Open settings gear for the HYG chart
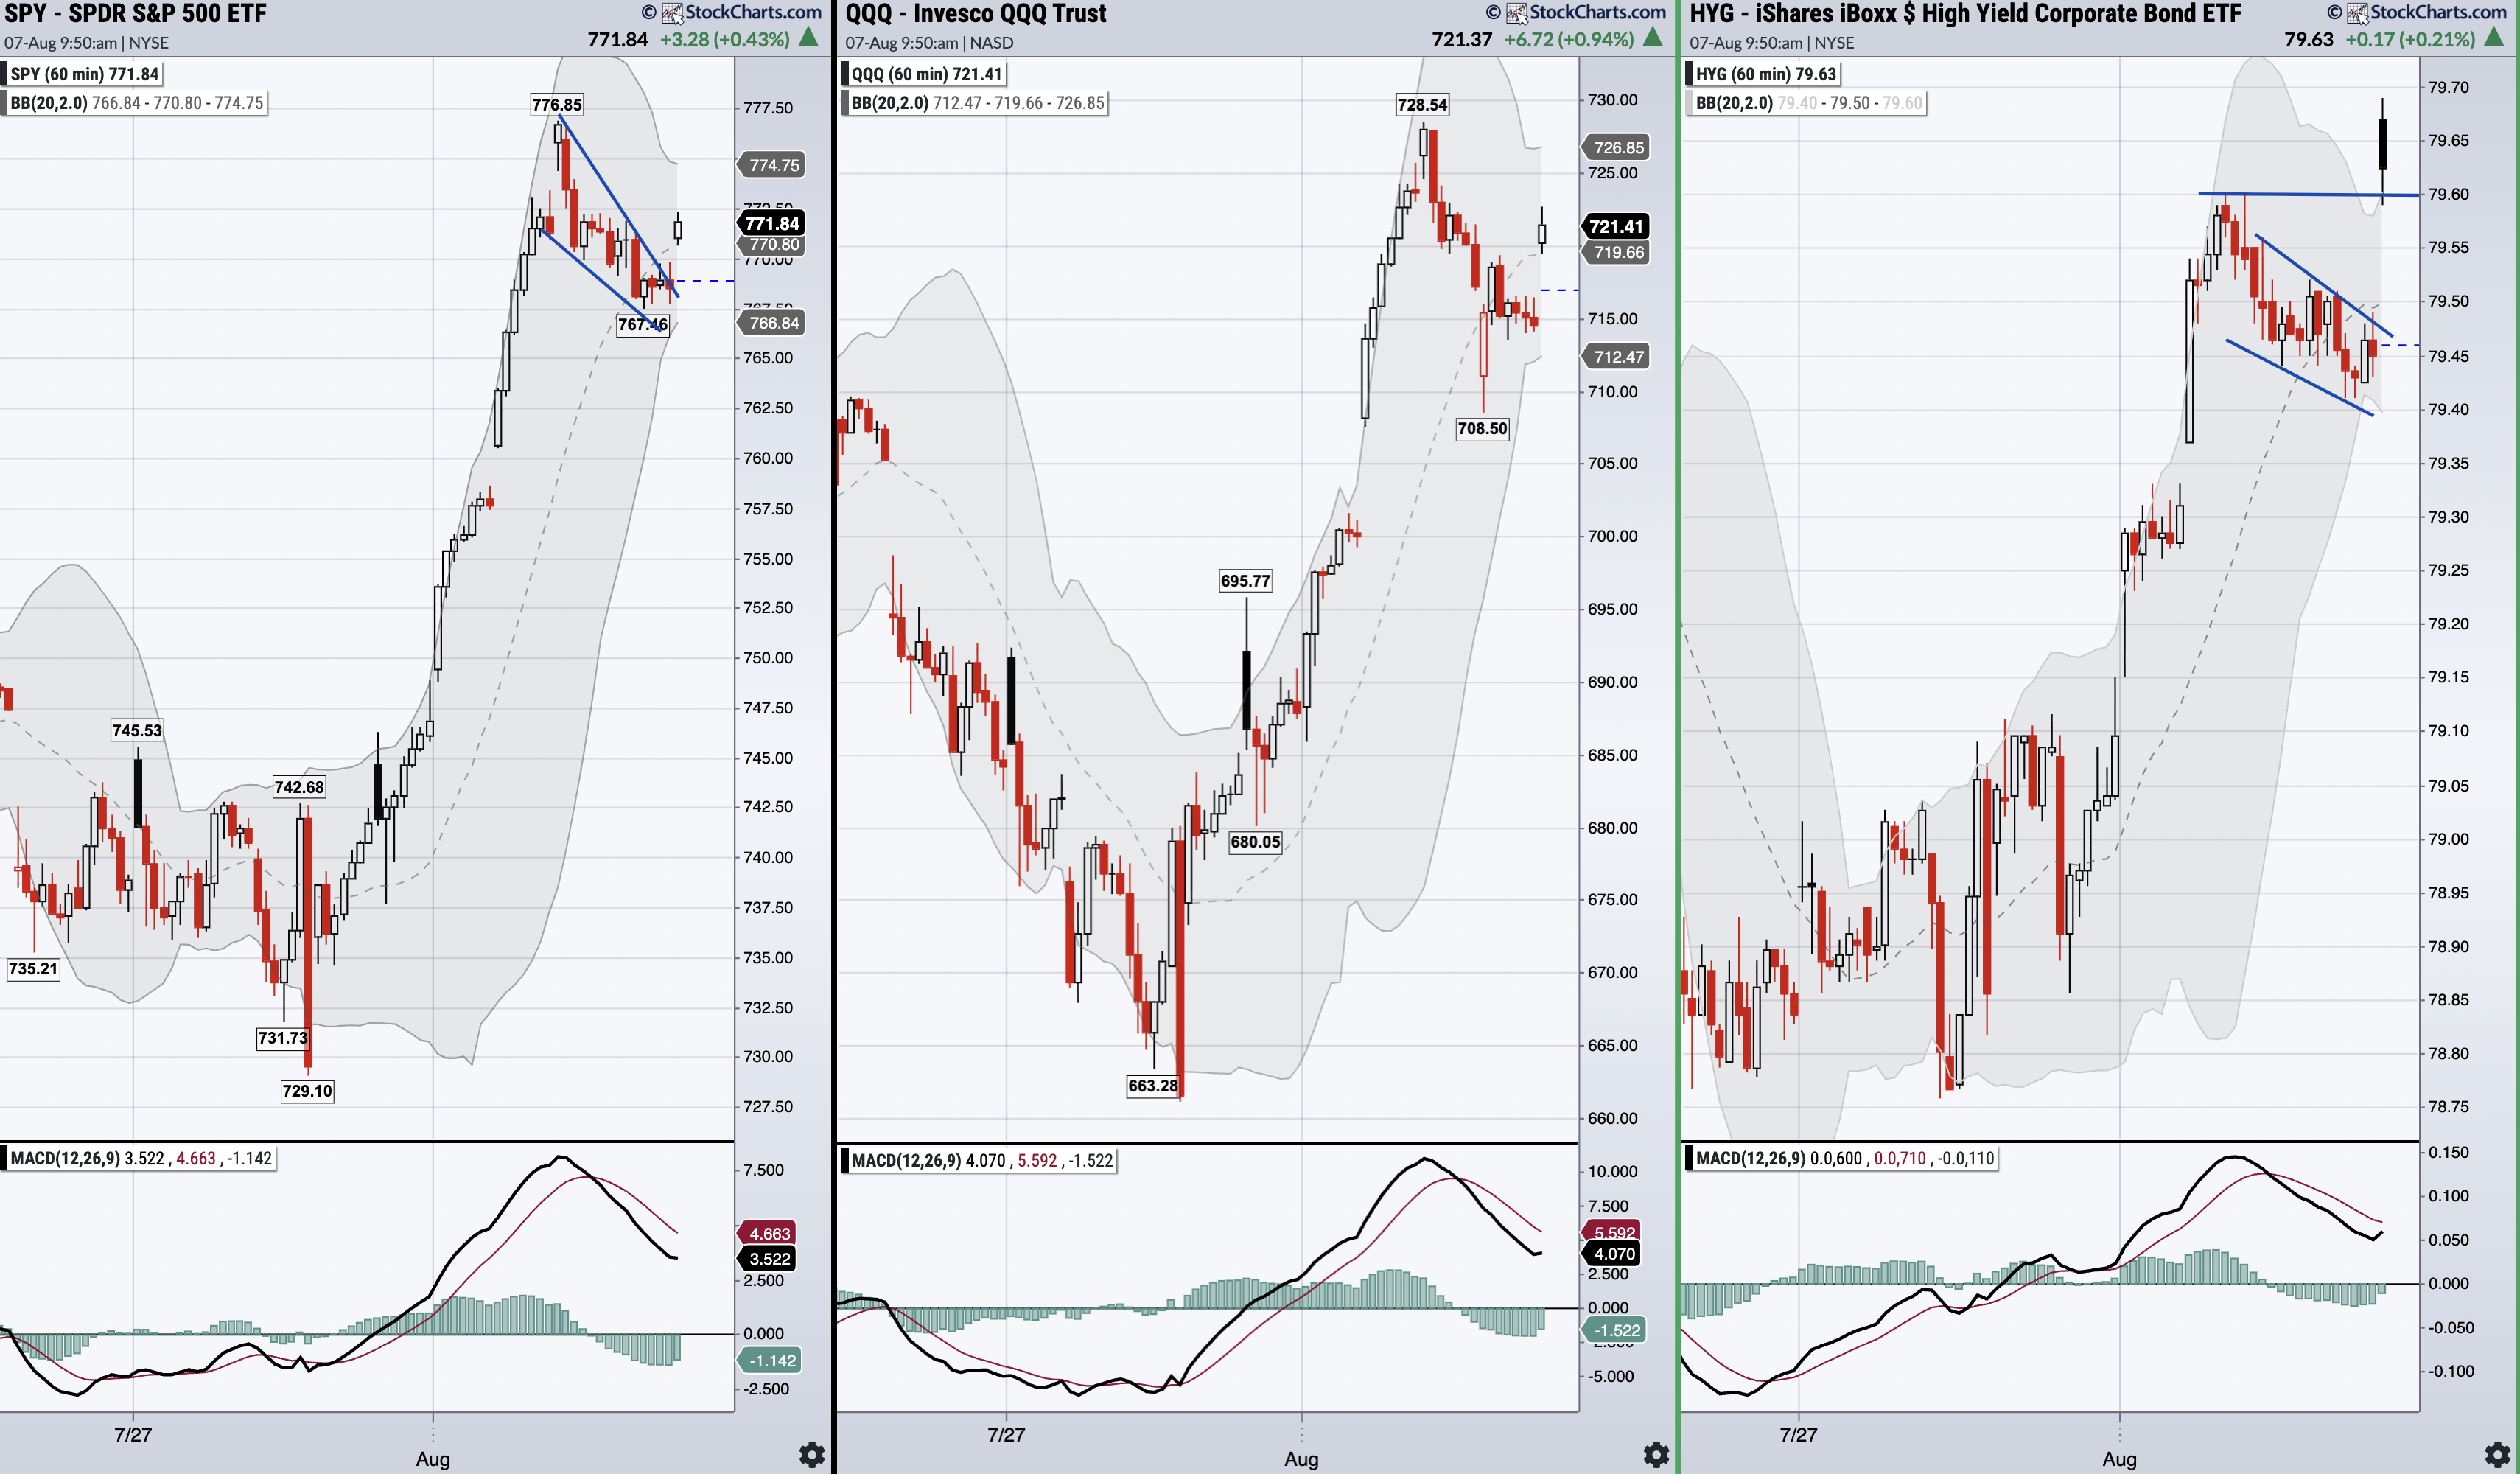Screen dimensions: 2520x1474 [2497, 1454]
